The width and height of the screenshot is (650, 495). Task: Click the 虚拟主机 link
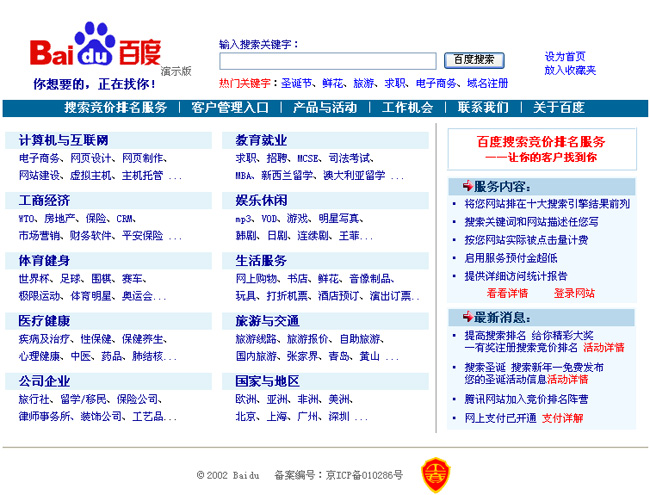coord(90,176)
